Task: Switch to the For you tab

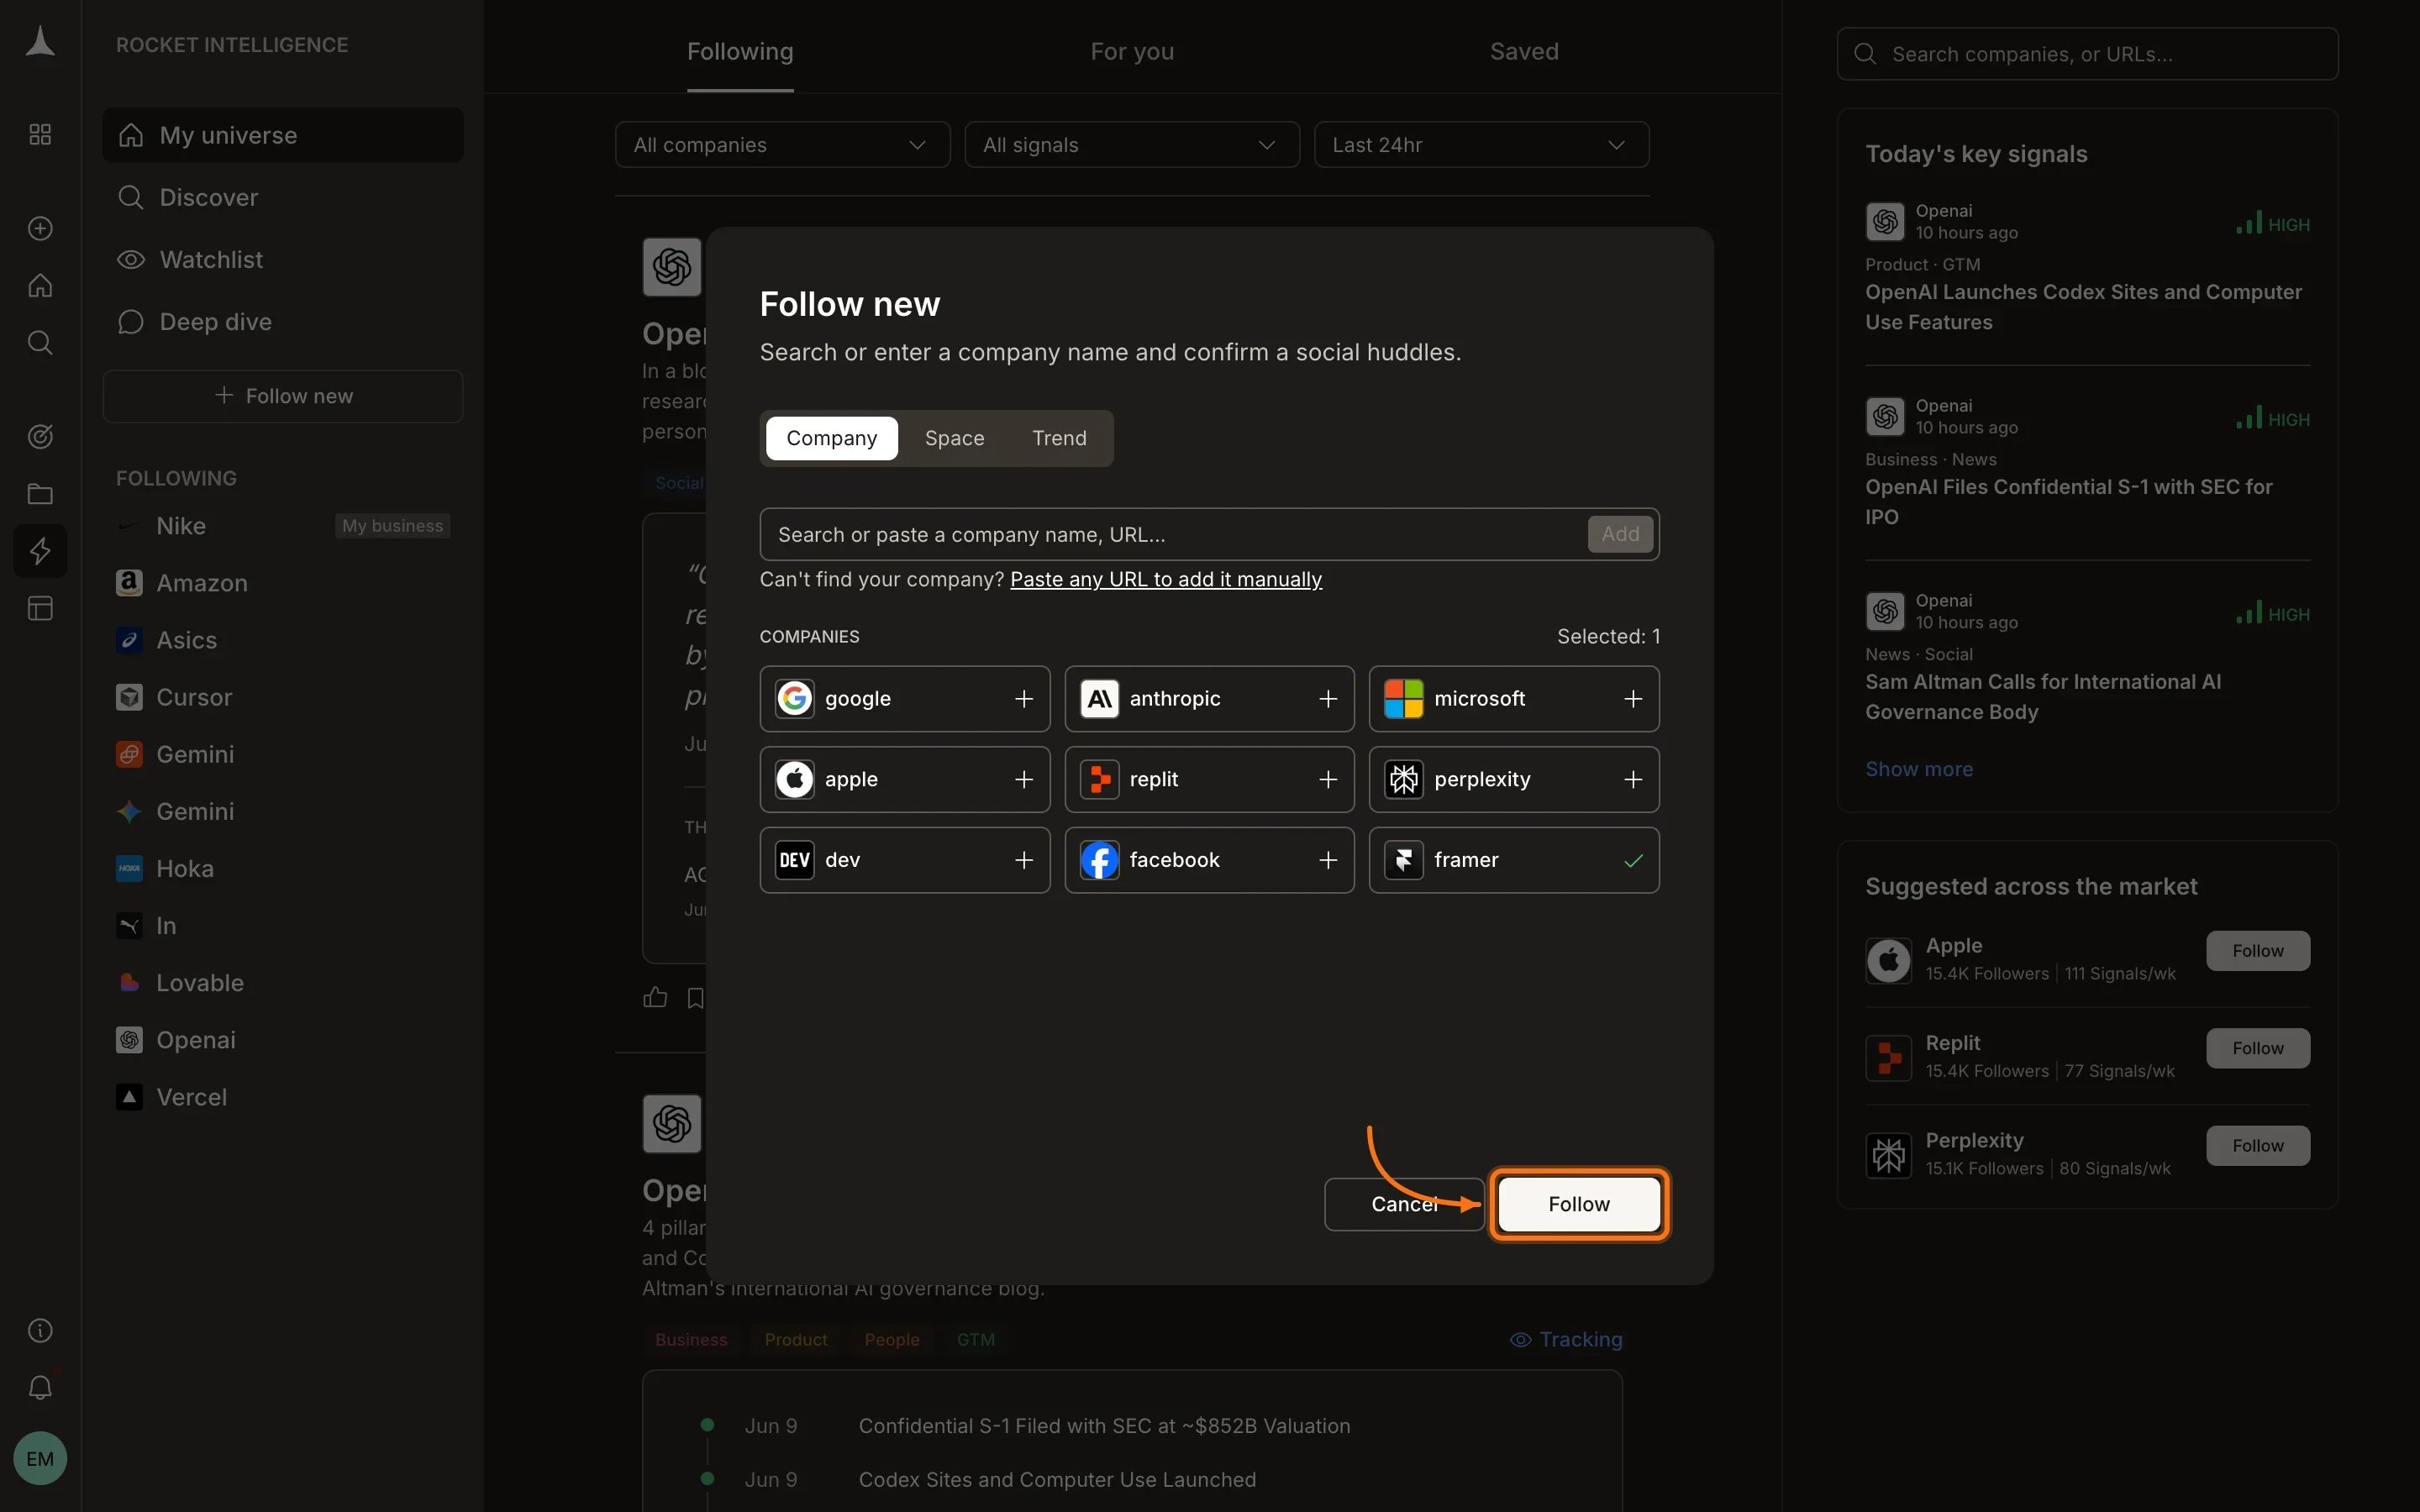Action: 1132,52
